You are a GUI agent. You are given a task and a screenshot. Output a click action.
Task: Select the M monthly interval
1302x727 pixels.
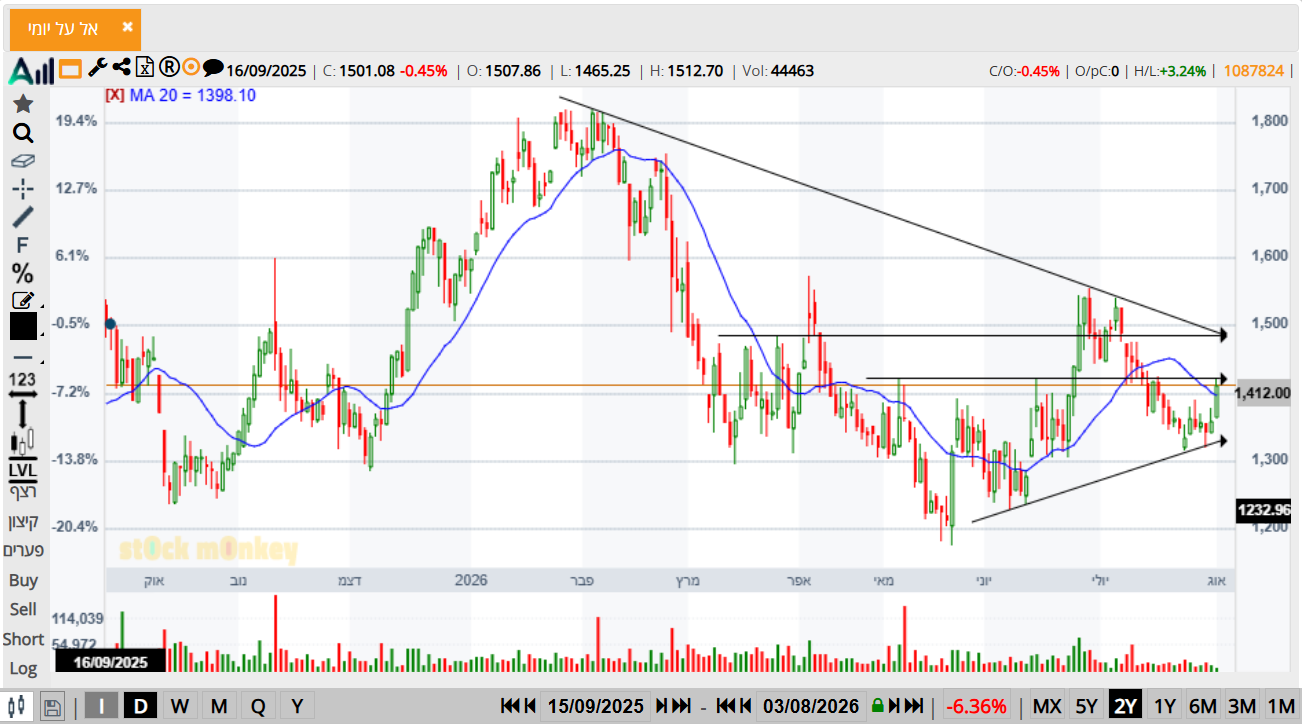coord(219,706)
